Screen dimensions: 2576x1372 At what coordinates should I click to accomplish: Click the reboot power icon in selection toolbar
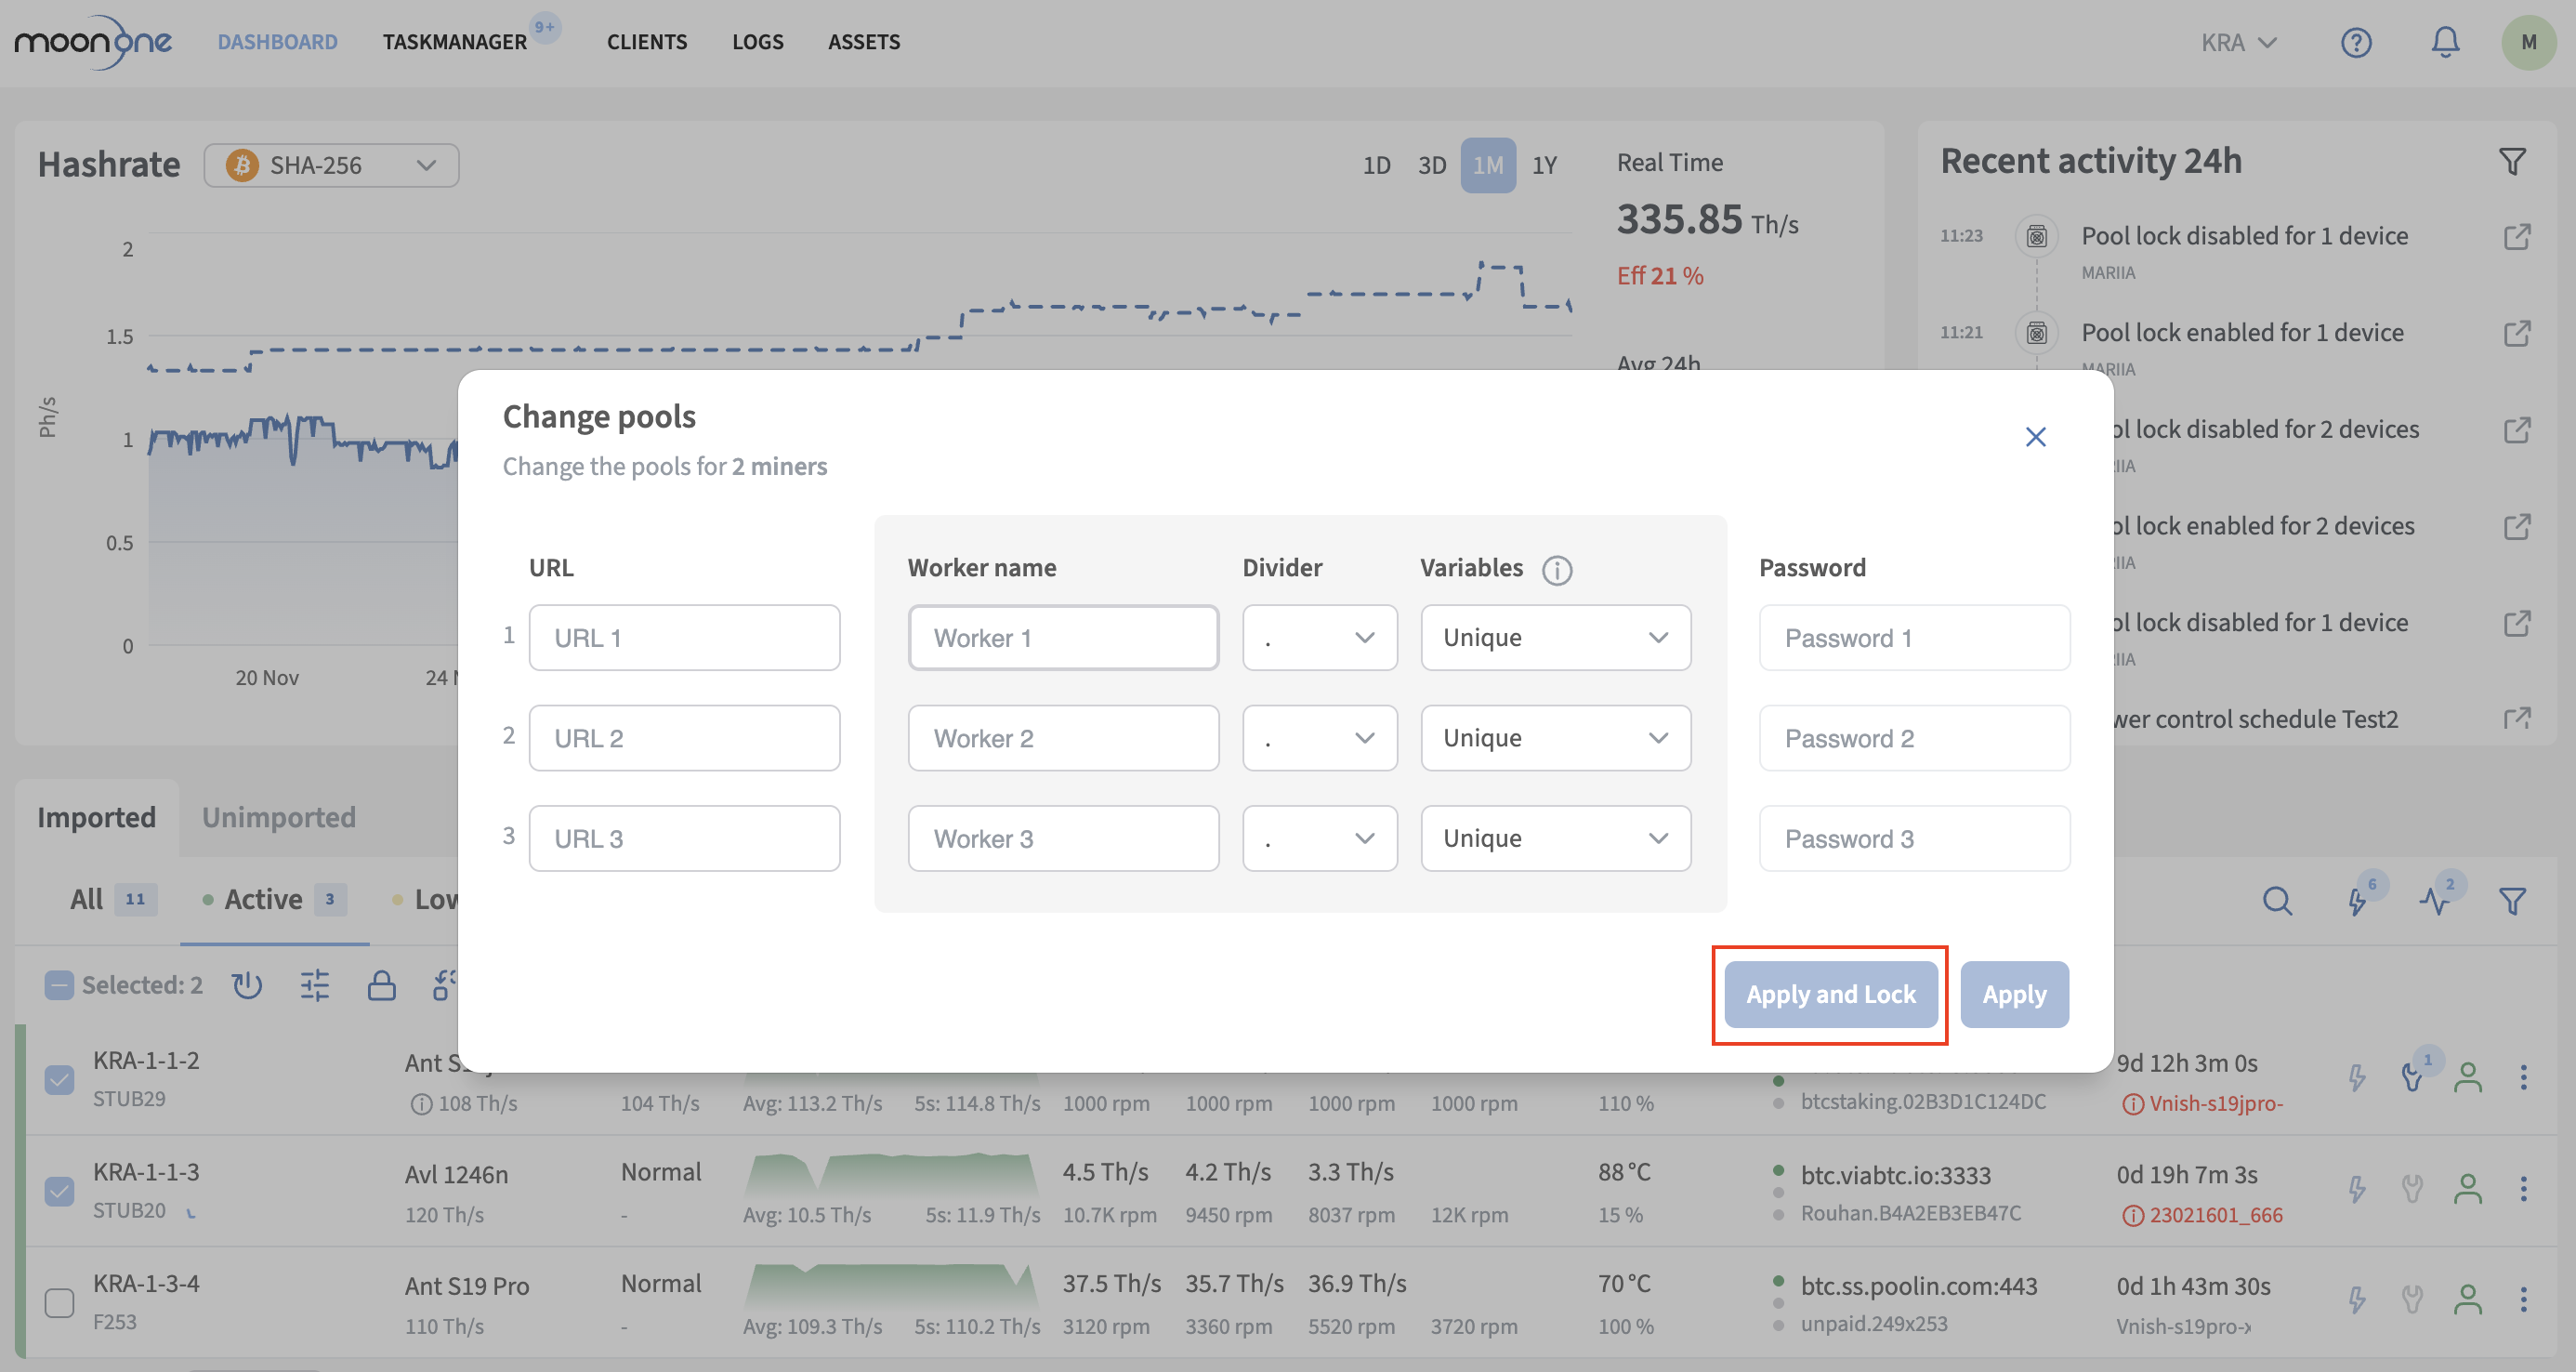[x=247, y=986]
